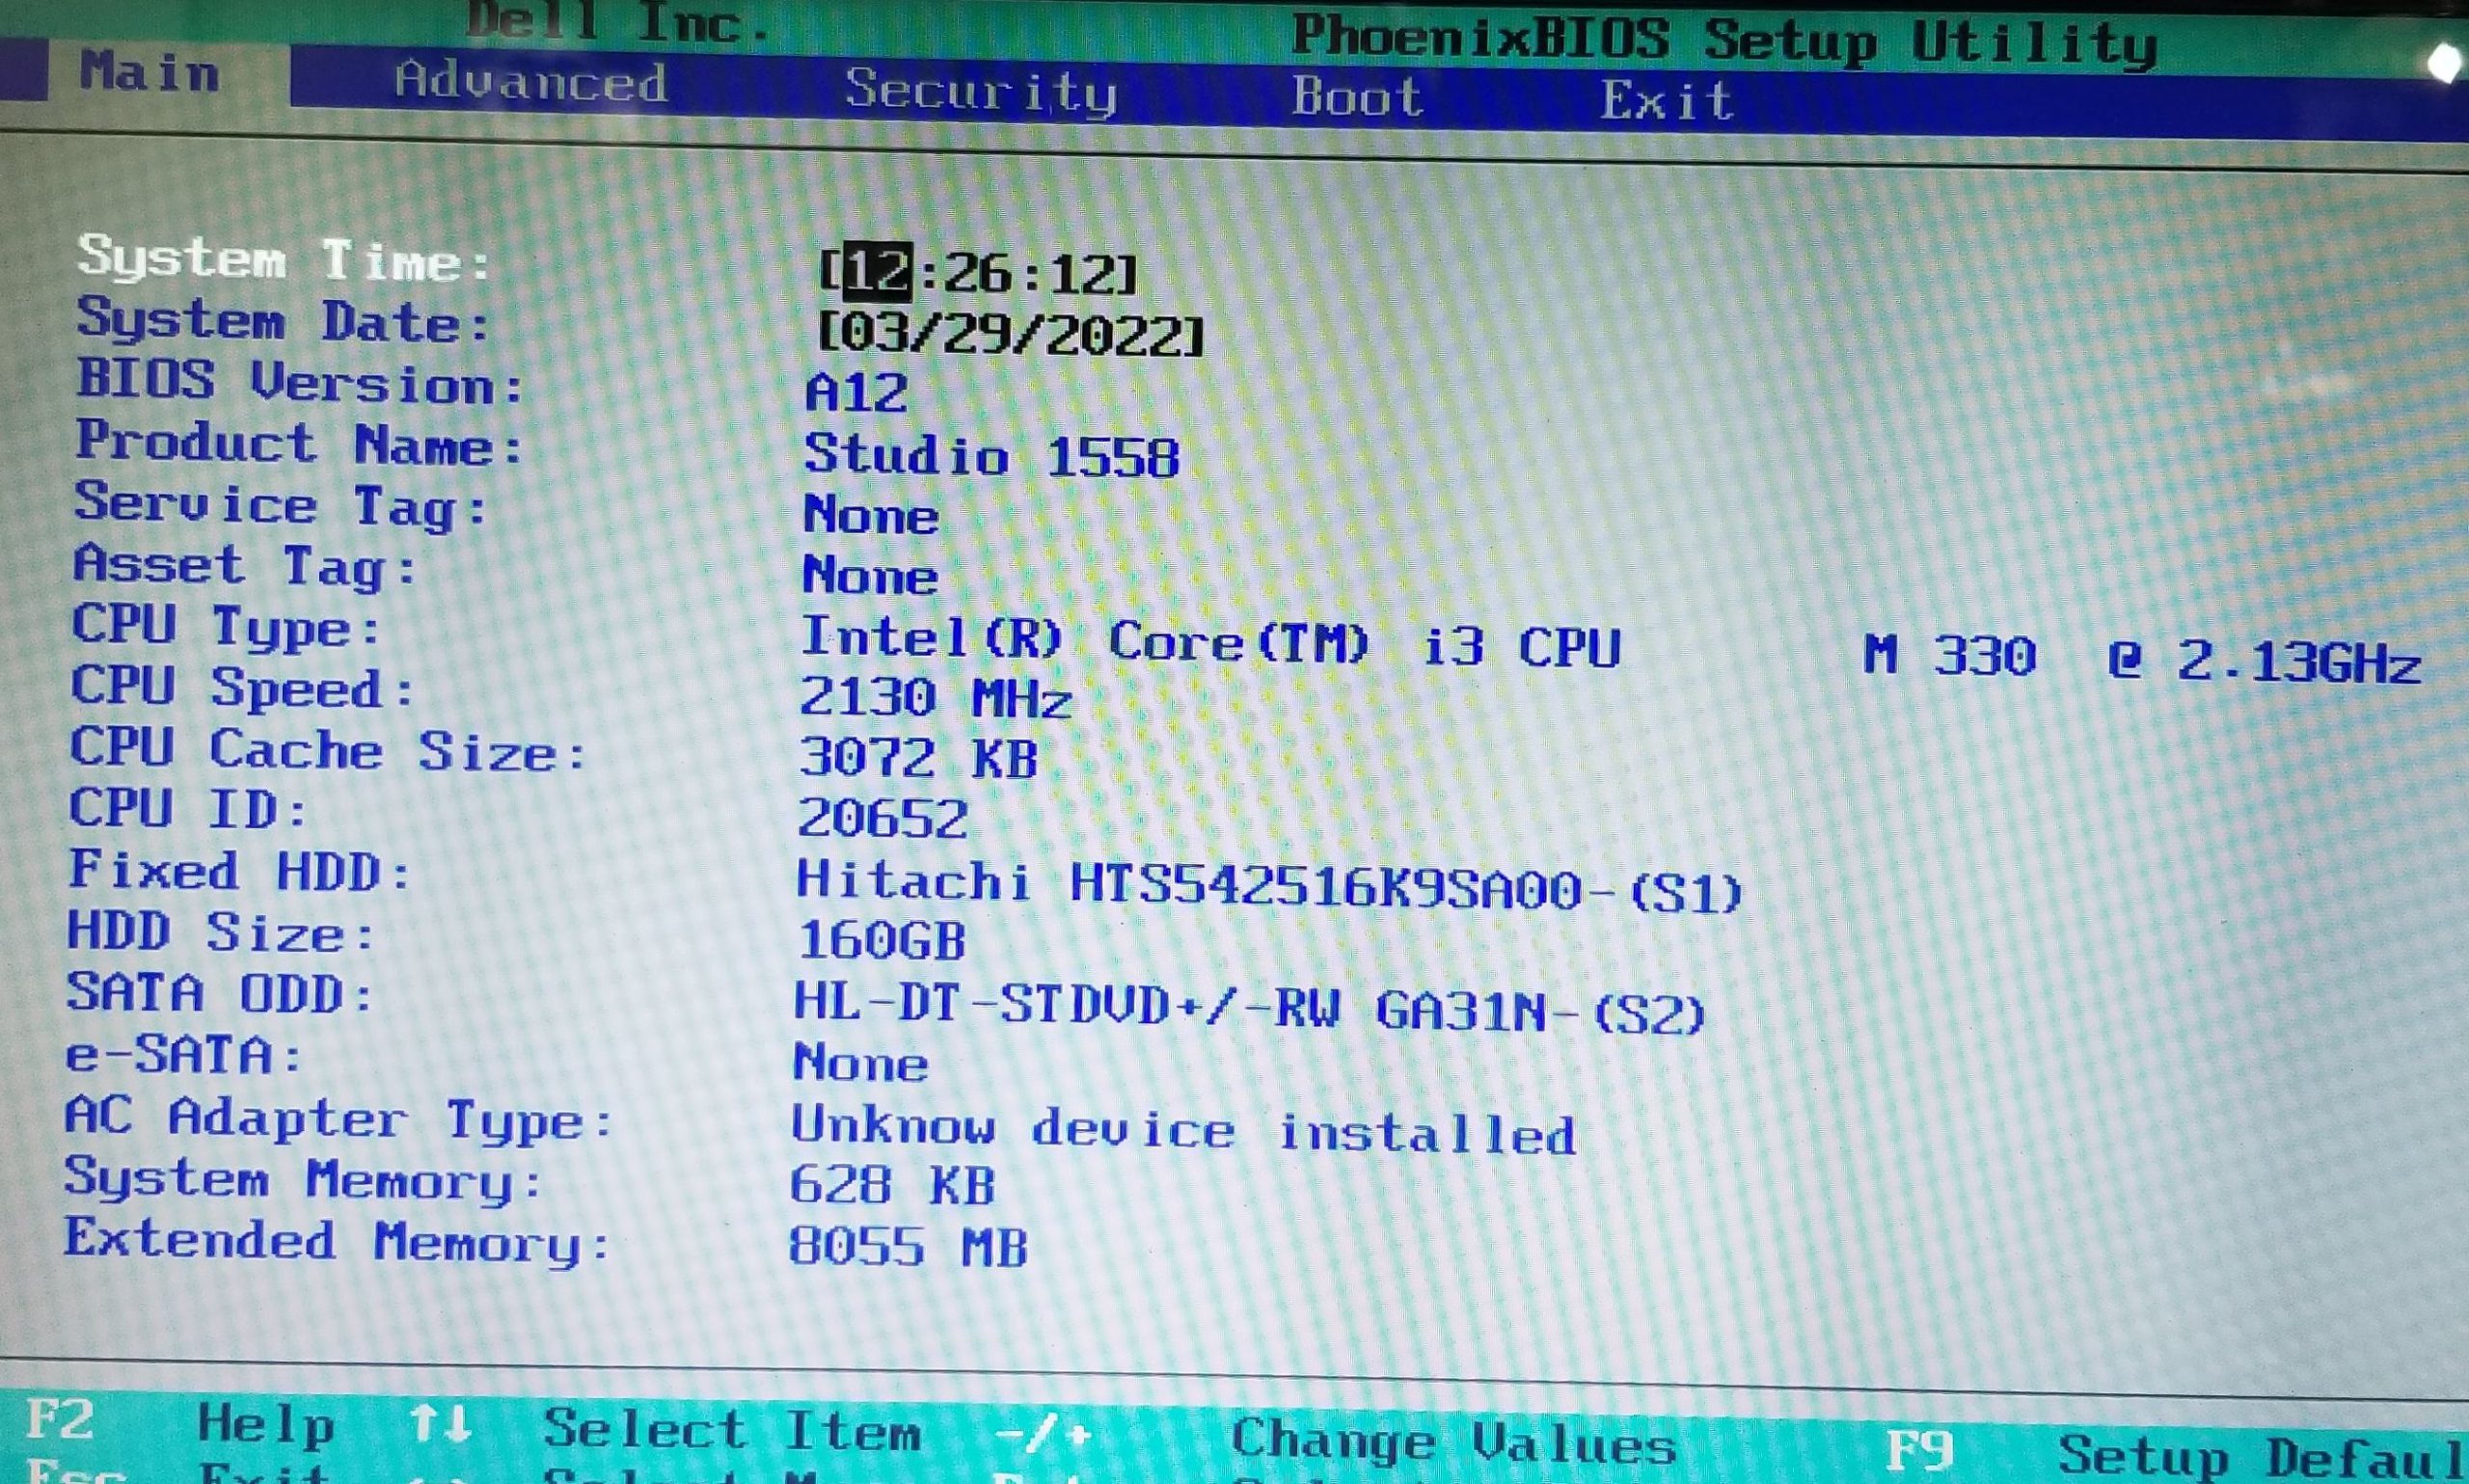
Task: Click the Studio 1558 product name
Action: point(991,456)
